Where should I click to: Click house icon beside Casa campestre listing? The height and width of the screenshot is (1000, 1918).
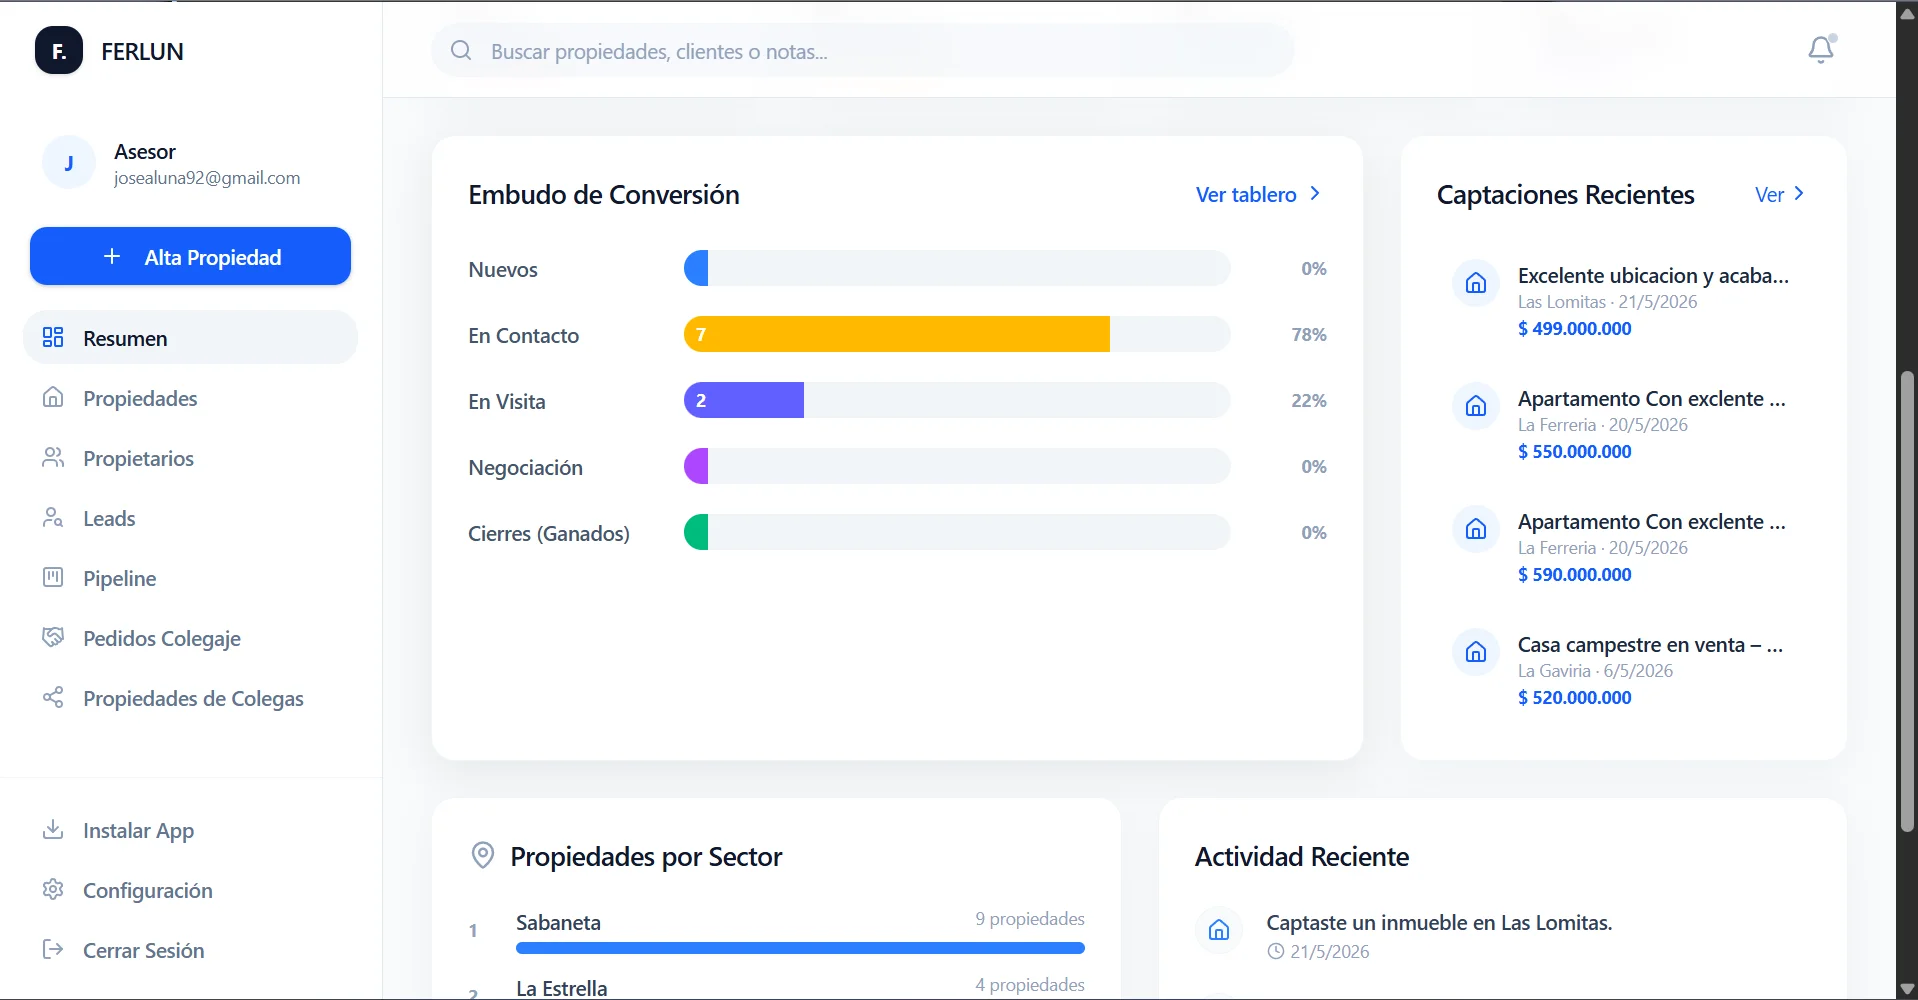click(x=1476, y=652)
